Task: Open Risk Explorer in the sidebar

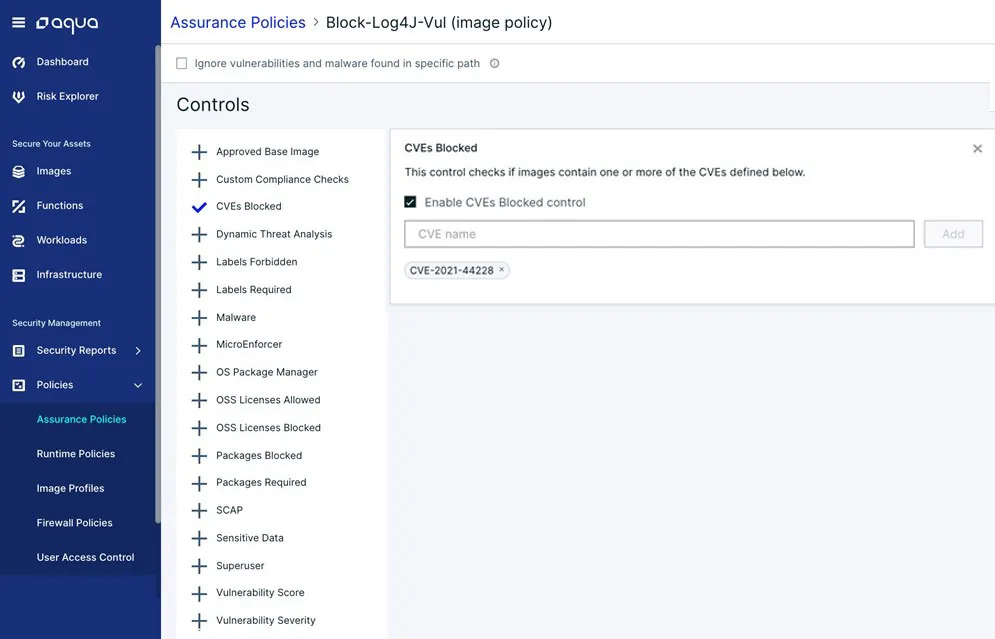Action: 67,96
